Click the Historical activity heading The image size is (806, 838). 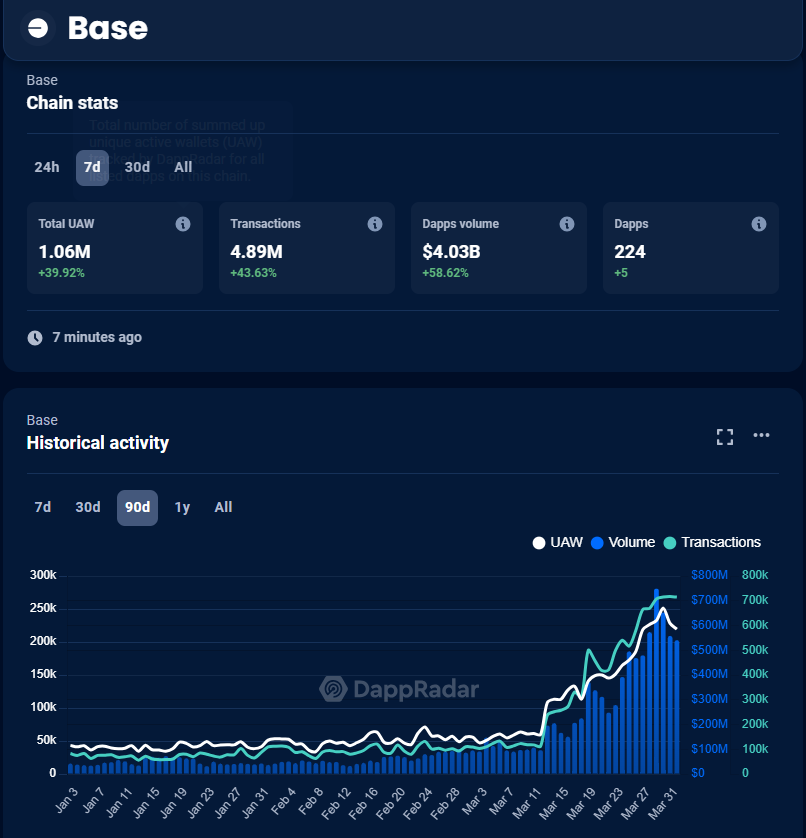[98, 443]
